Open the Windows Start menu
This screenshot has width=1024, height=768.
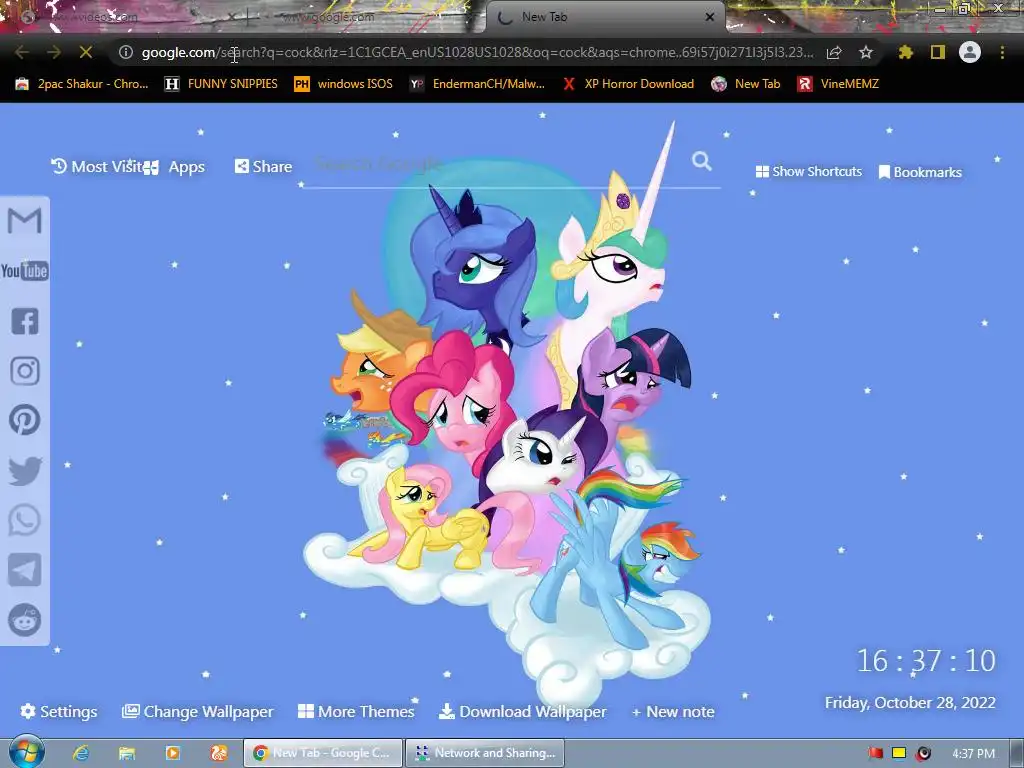point(25,751)
